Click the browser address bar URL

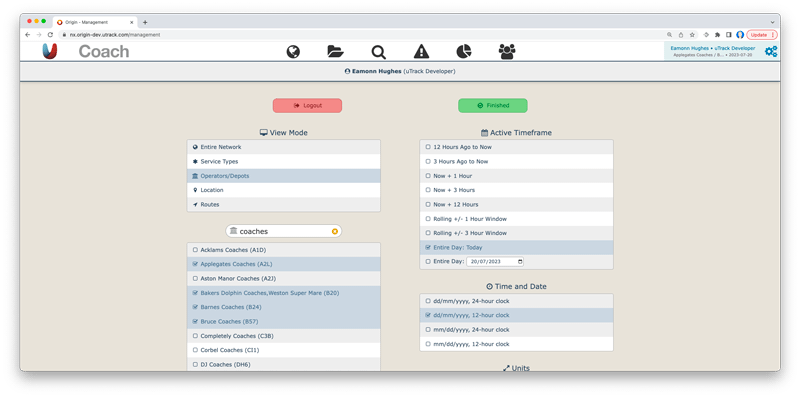coord(115,35)
